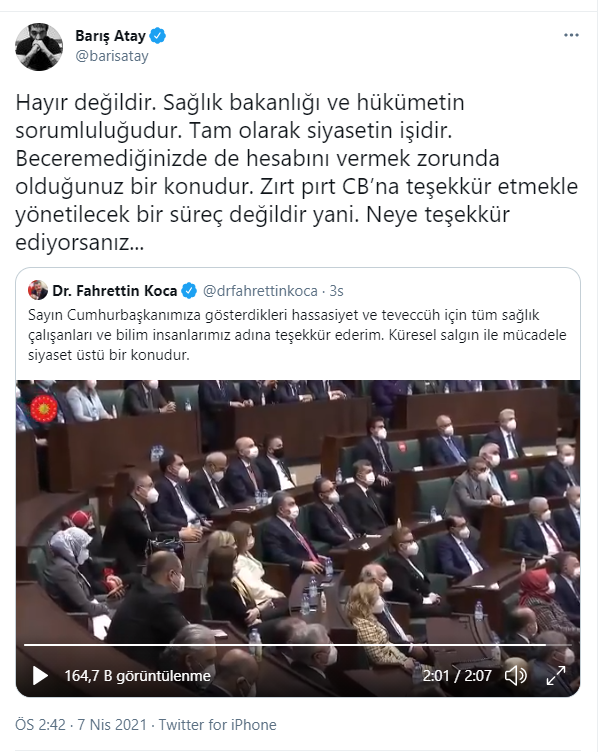The height and width of the screenshot is (752, 614).
Task: Click the tweet timestamp ÖS 2:42 · 7 Nis 2021
Action: pyautogui.click(x=81, y=724)
